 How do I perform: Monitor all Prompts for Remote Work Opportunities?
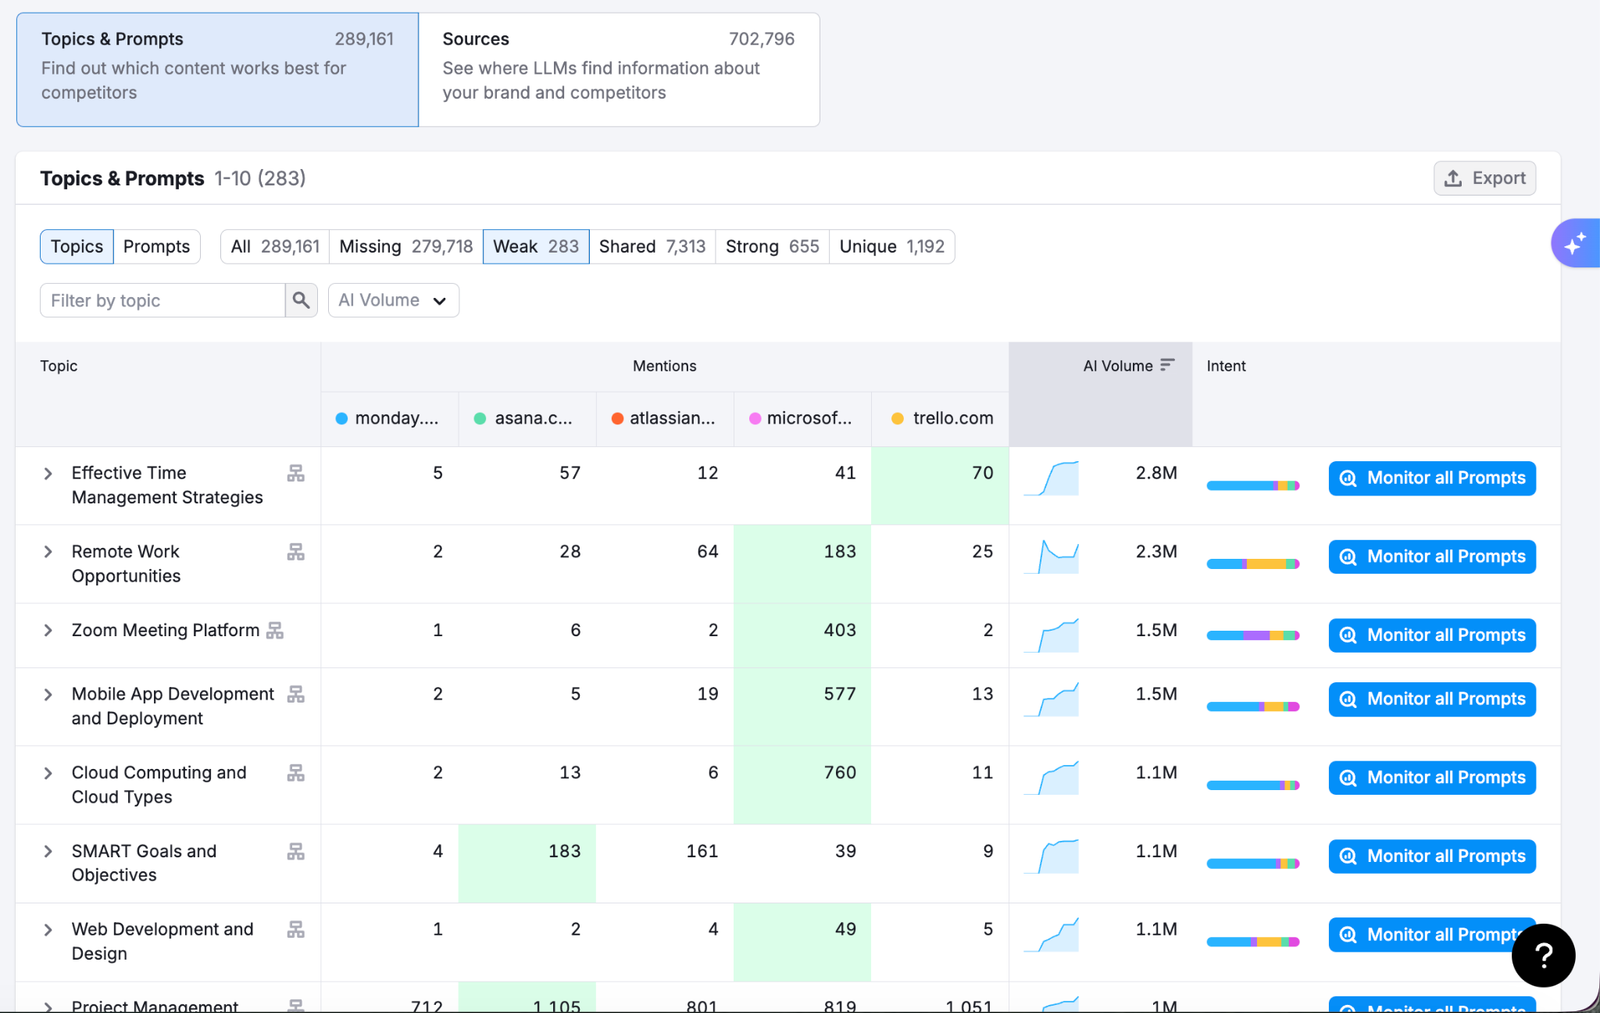[x=1432, y=557]
